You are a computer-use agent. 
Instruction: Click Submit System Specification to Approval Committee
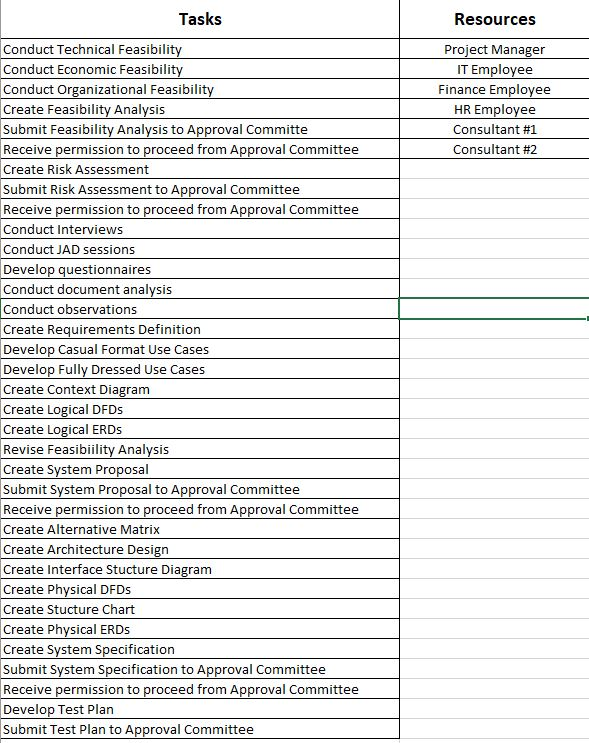[x=200, y=669]
